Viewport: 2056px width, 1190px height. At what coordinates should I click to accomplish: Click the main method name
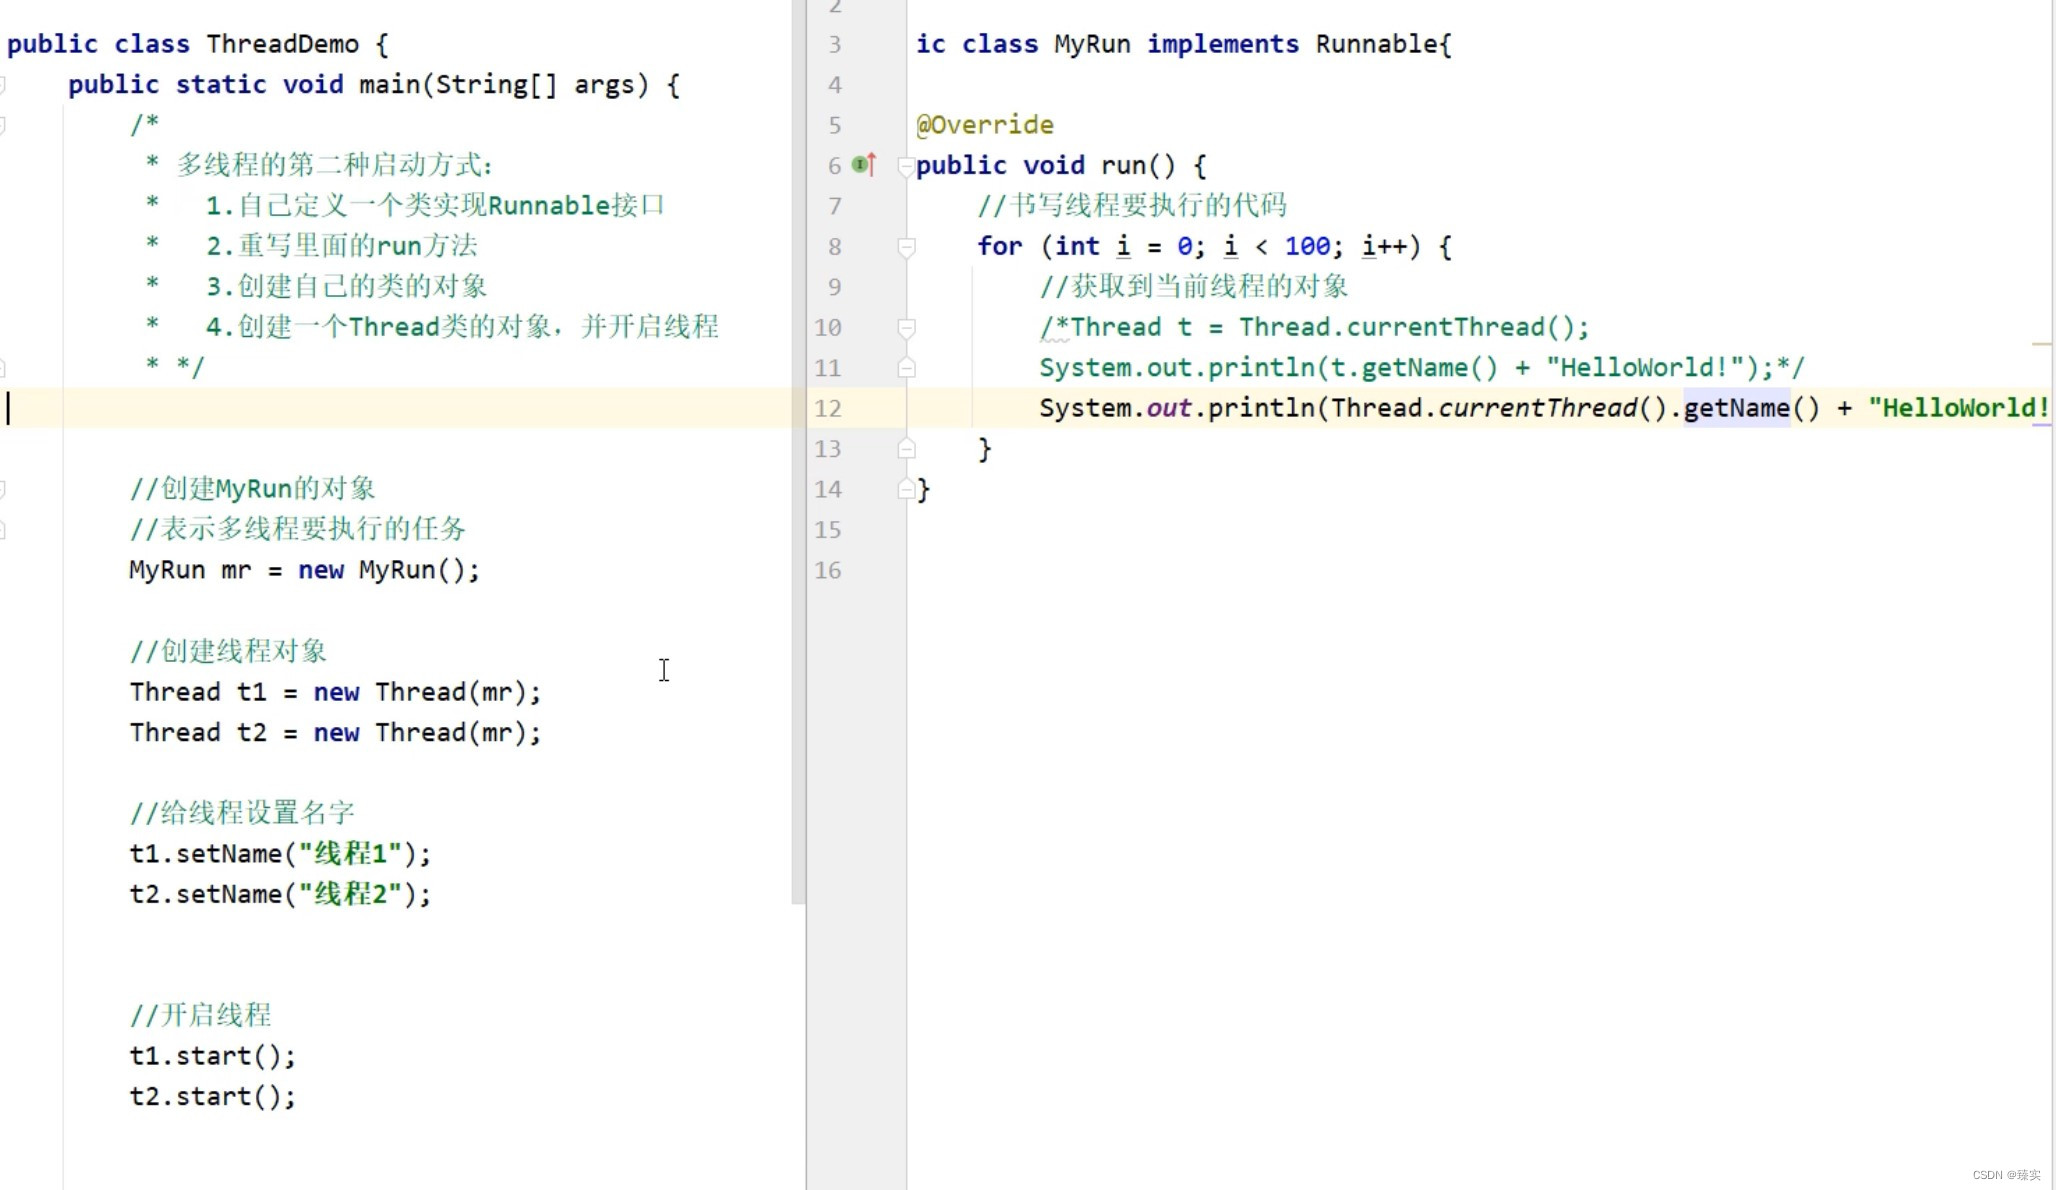pos(390,85)
